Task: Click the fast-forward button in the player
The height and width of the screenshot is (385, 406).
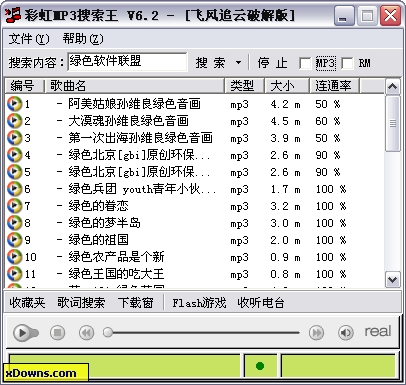Action: [x=316, y=332]
